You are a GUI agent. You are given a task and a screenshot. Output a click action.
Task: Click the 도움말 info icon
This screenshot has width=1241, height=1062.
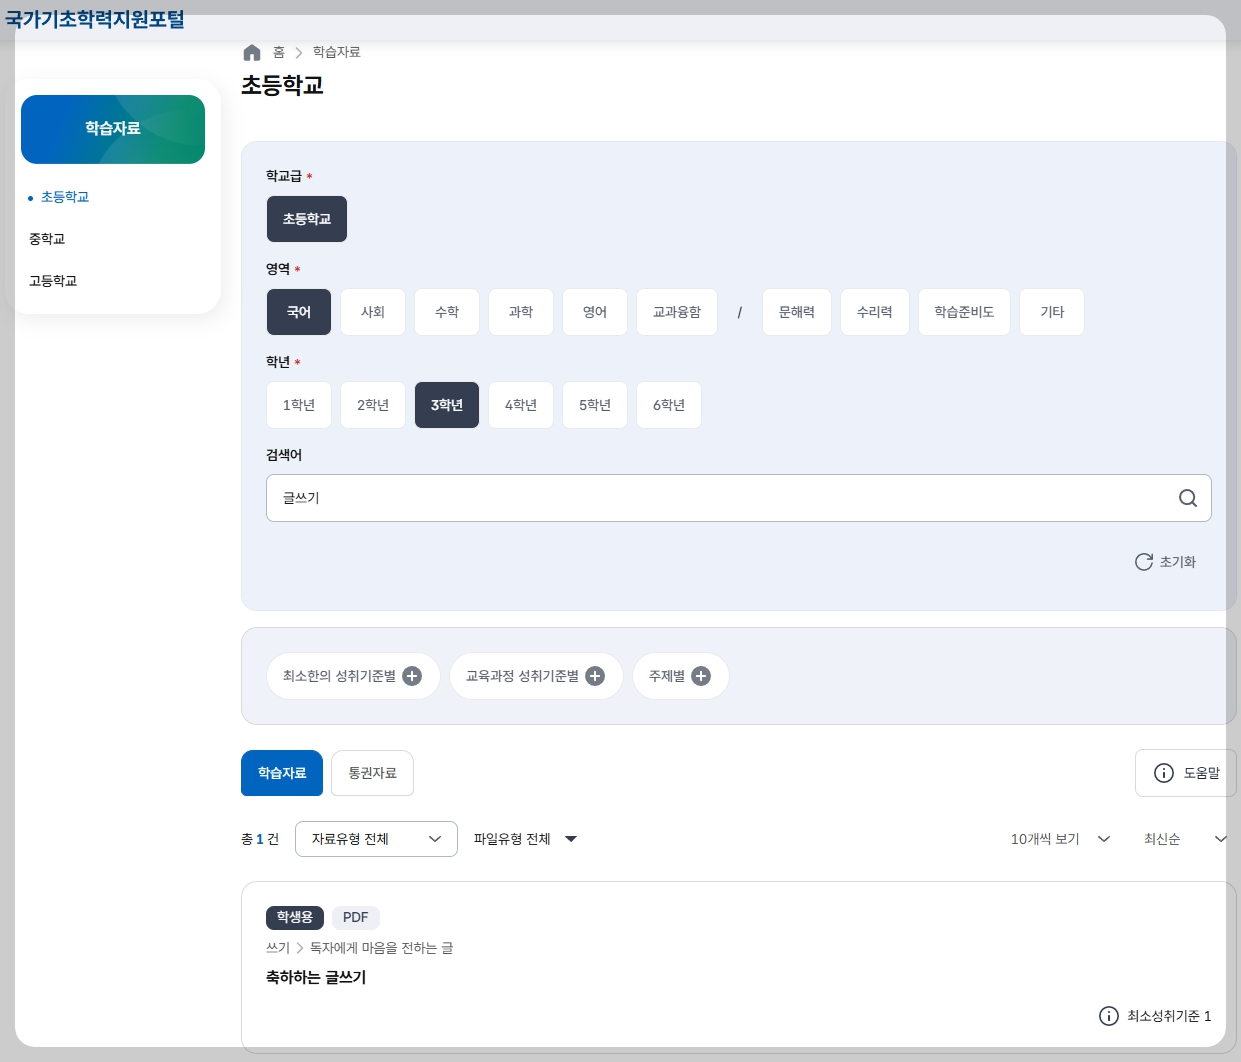[1164, 773]
